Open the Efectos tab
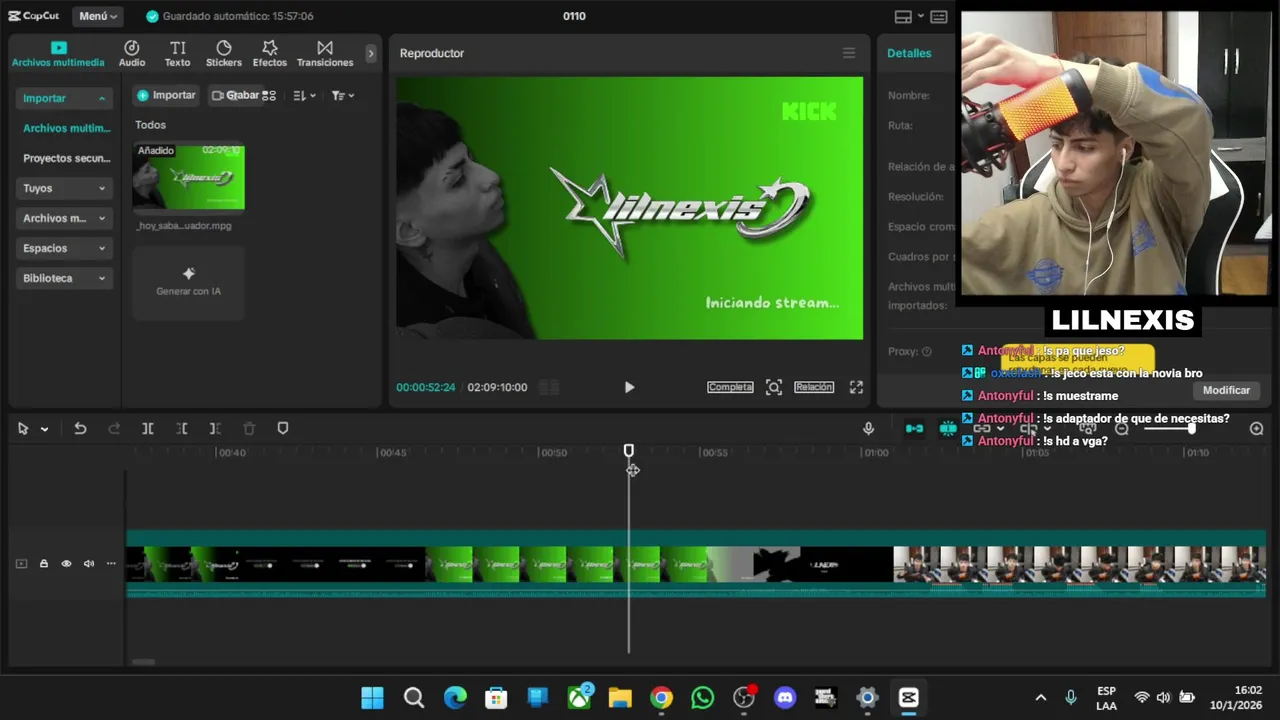The height and width of the screenshot is (720, 1280). pos(270,54)
